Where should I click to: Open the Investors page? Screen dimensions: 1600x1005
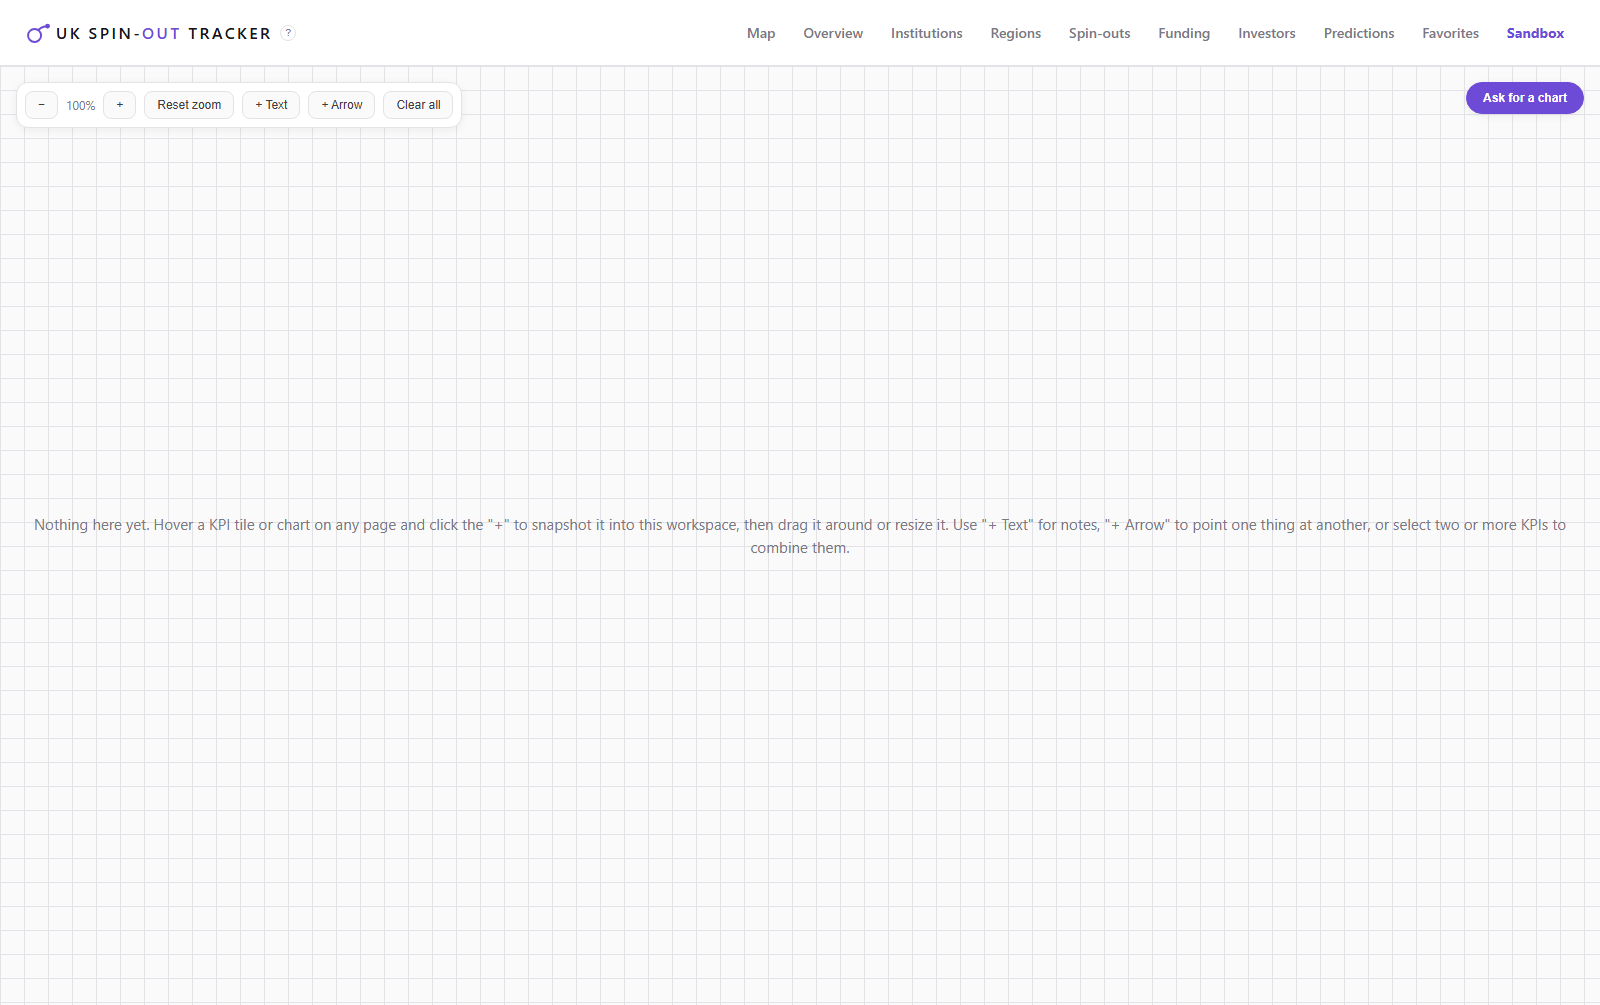(x=1267, y=33)
